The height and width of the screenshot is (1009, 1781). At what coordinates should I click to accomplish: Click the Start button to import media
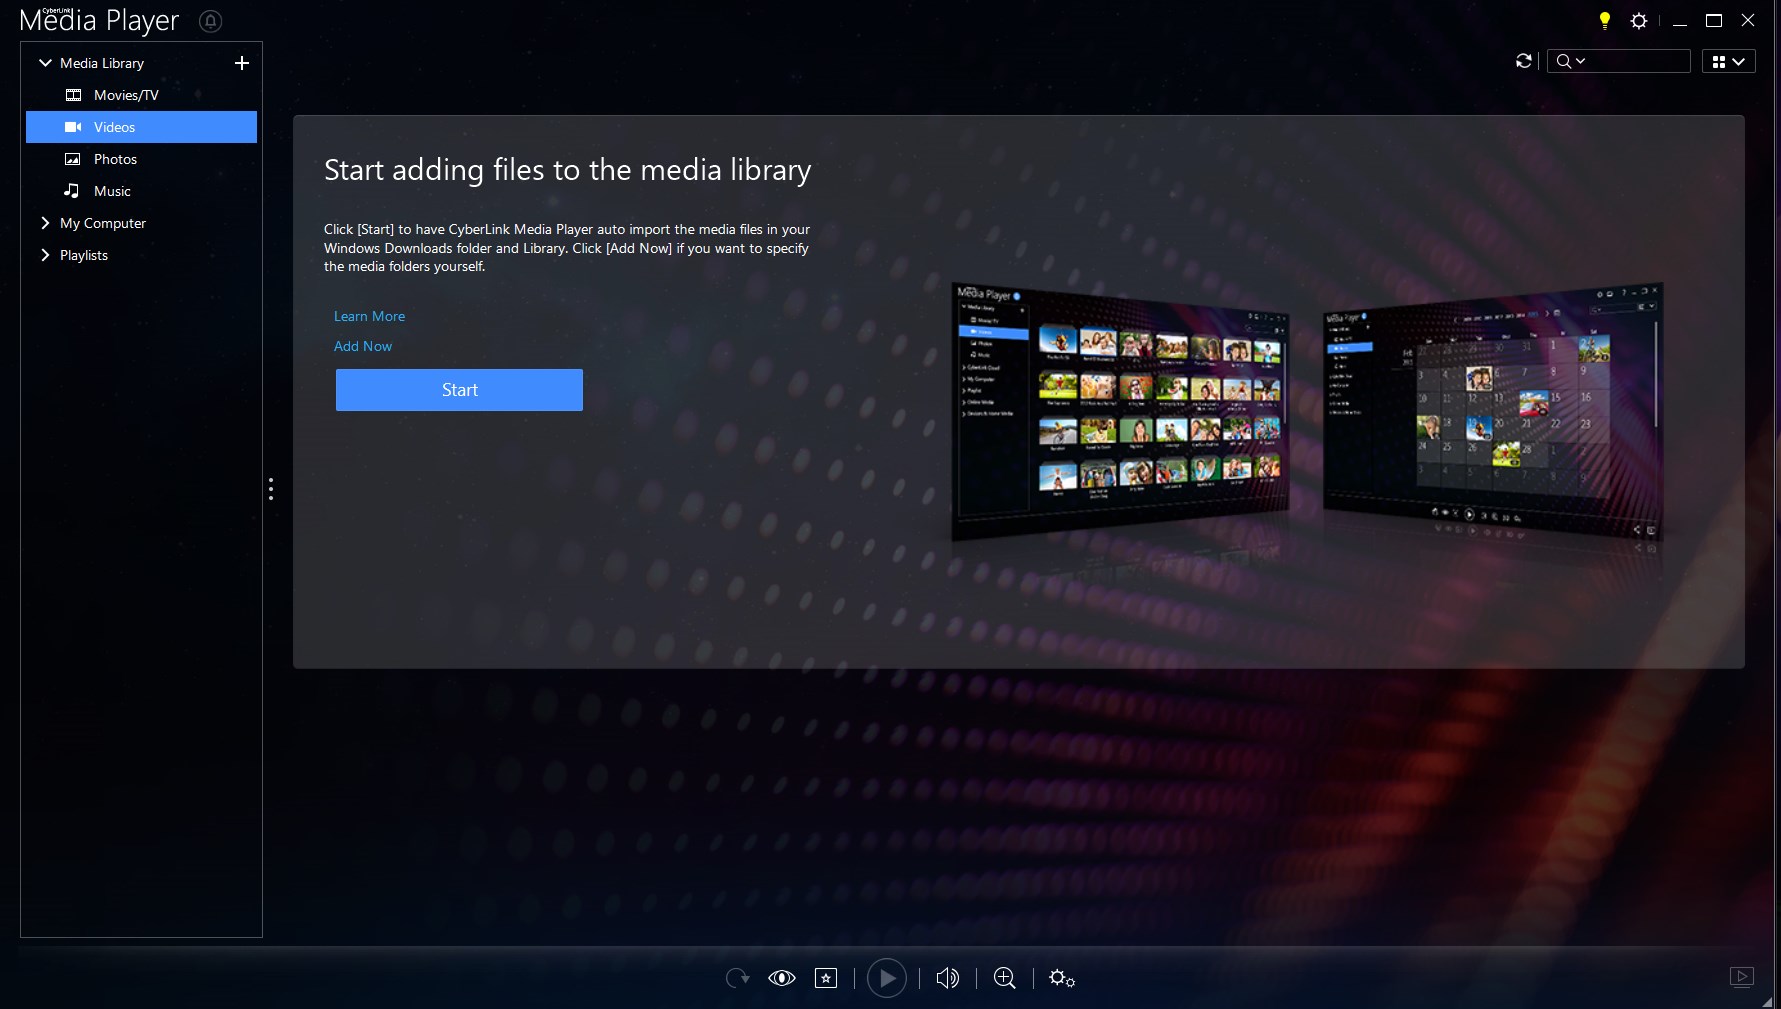pyautogui.click(x=459, y=390)
